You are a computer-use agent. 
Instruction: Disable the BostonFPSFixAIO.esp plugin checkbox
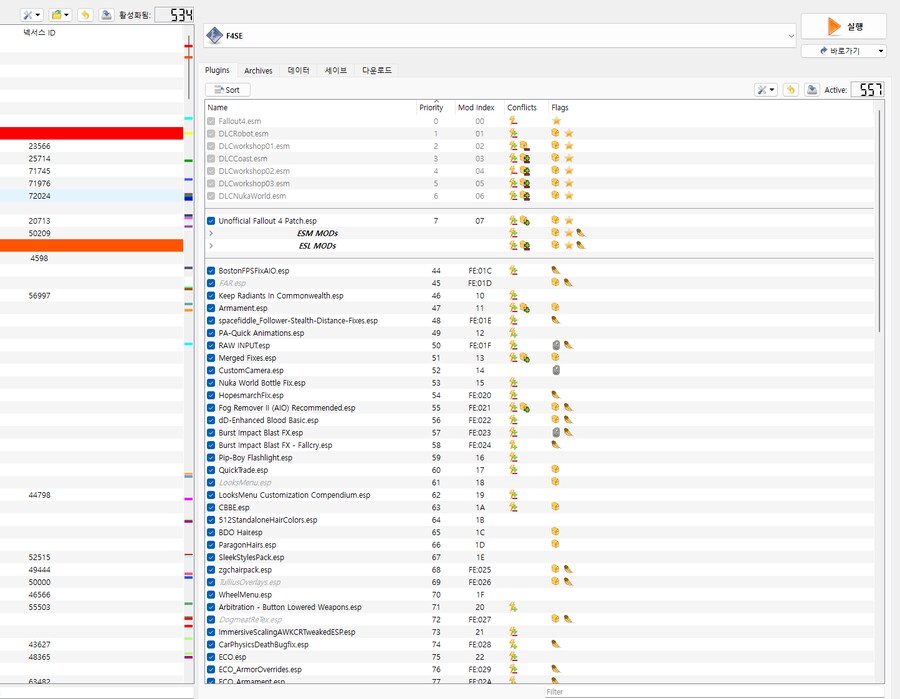pyautogui.click(x=211, y=271)
